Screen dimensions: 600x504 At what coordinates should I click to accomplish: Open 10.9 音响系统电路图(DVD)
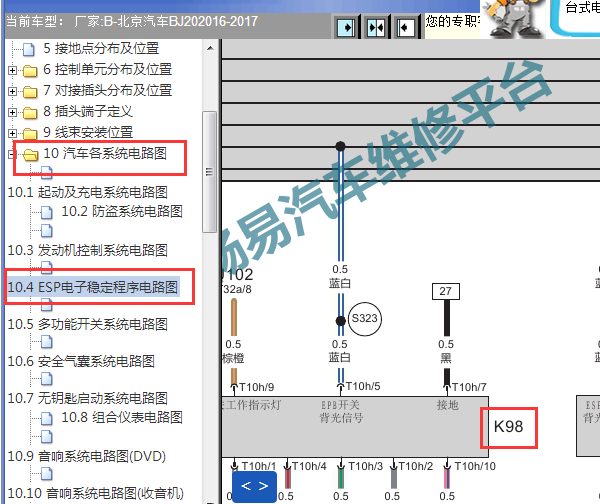87,457
